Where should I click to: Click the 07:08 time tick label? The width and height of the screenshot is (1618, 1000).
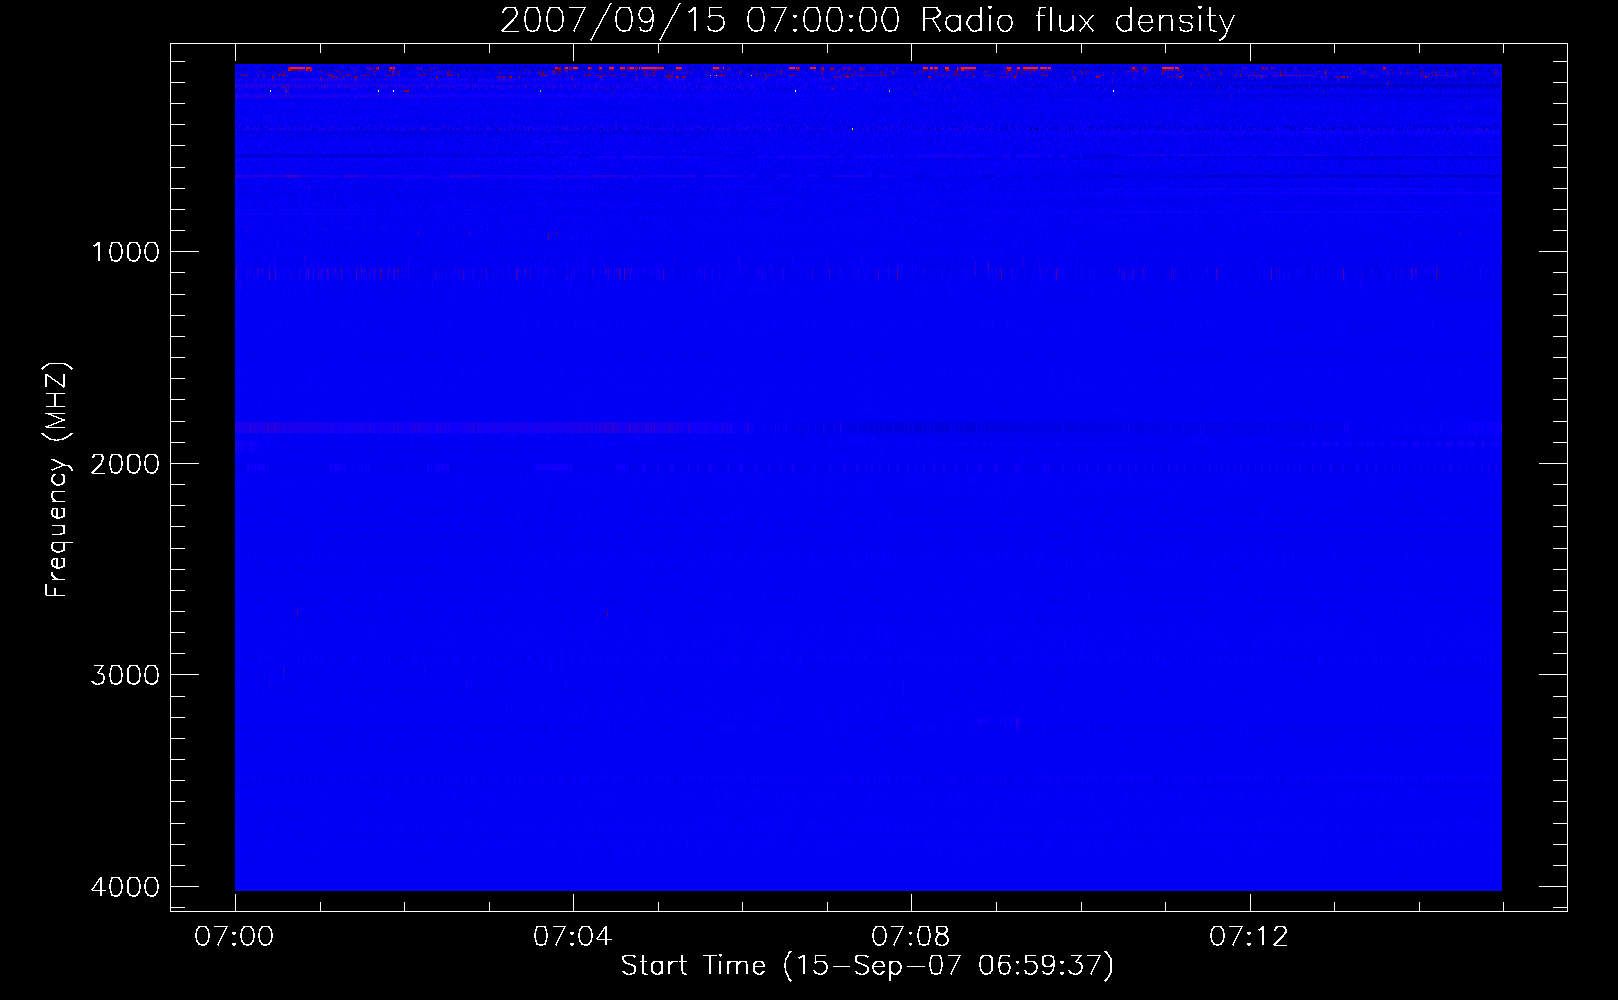point(910,937)
